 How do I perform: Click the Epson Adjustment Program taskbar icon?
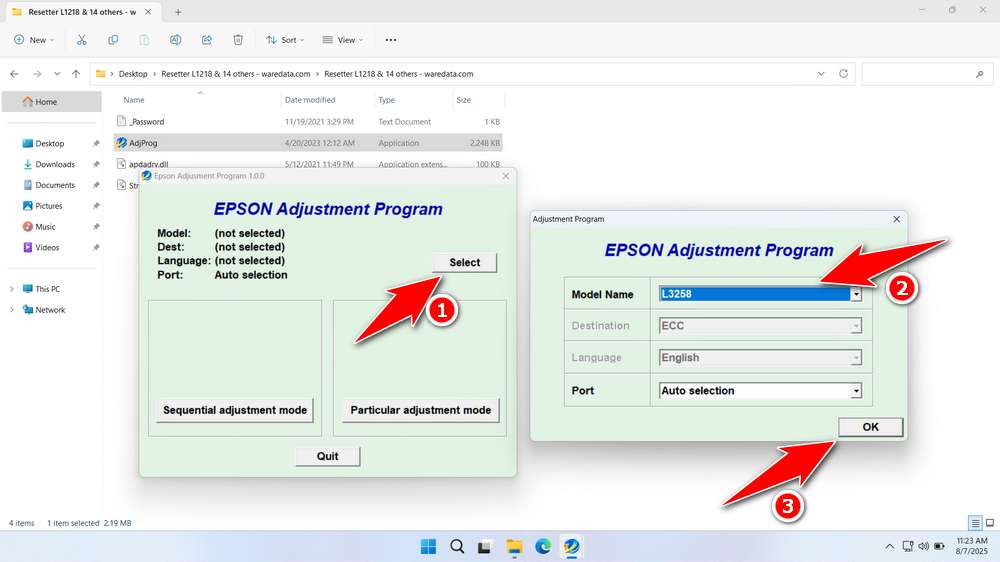(x=571, y=547)
